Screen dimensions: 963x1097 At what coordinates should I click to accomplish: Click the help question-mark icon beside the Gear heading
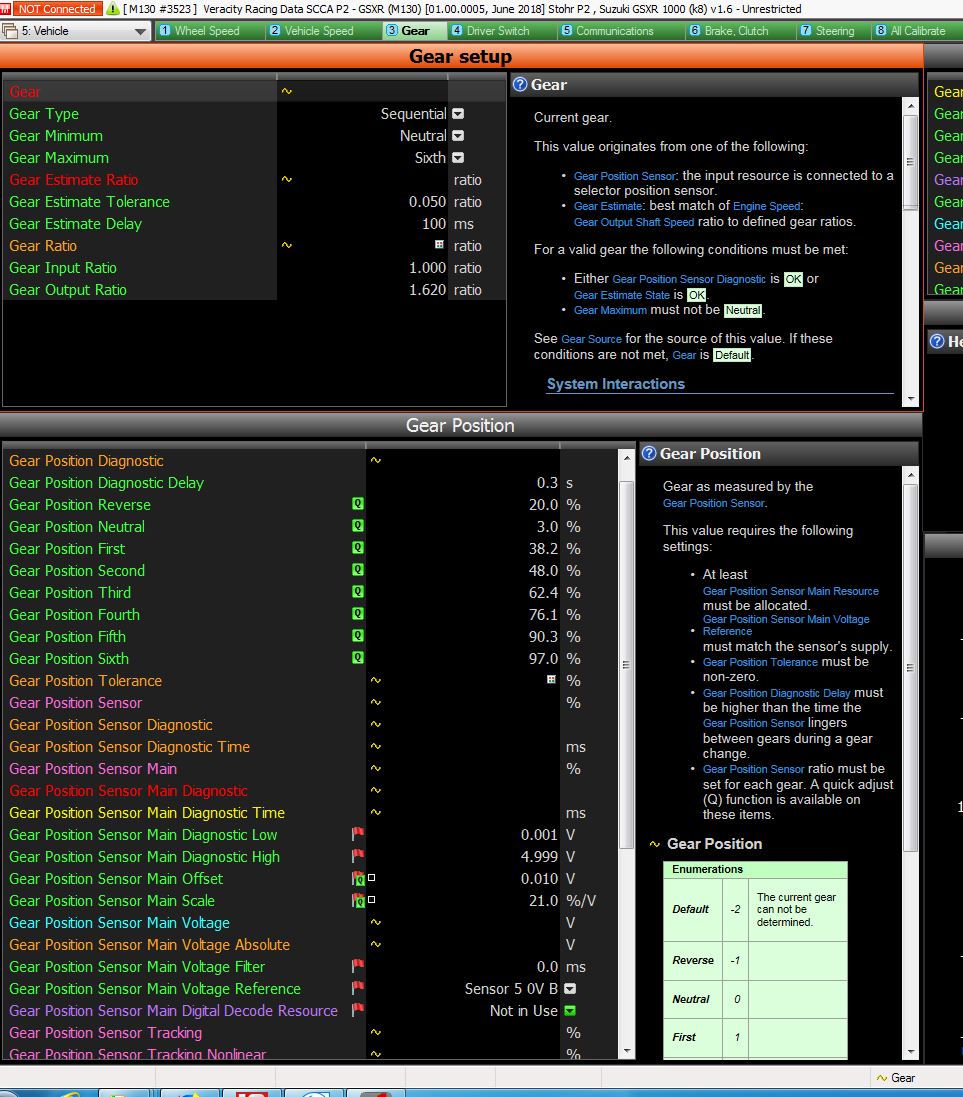point(520,85)
